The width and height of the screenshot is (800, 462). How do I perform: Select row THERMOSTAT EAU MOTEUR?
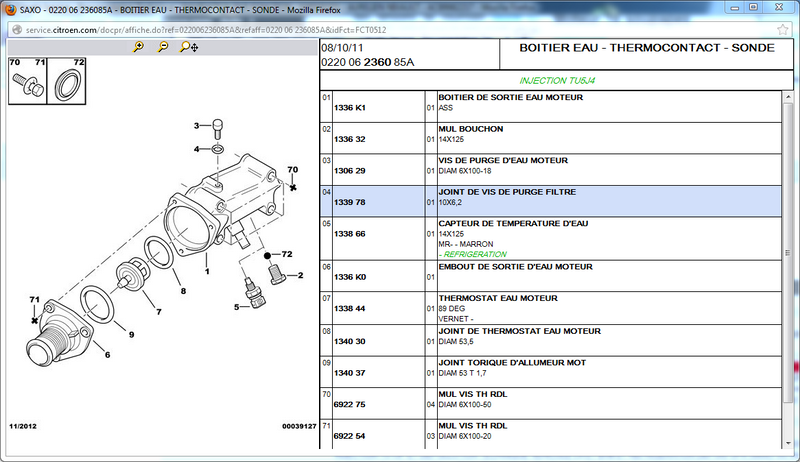coord(551,308)
